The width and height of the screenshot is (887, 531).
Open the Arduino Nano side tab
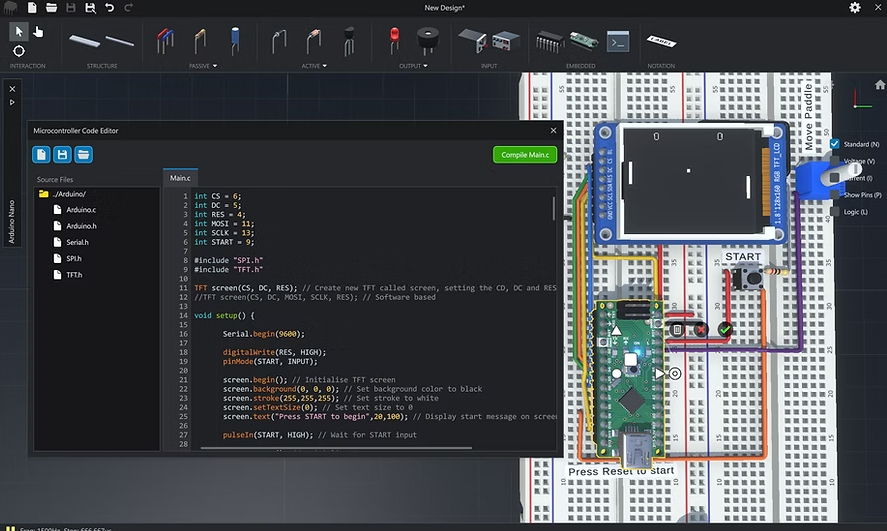tap(13, 221)
